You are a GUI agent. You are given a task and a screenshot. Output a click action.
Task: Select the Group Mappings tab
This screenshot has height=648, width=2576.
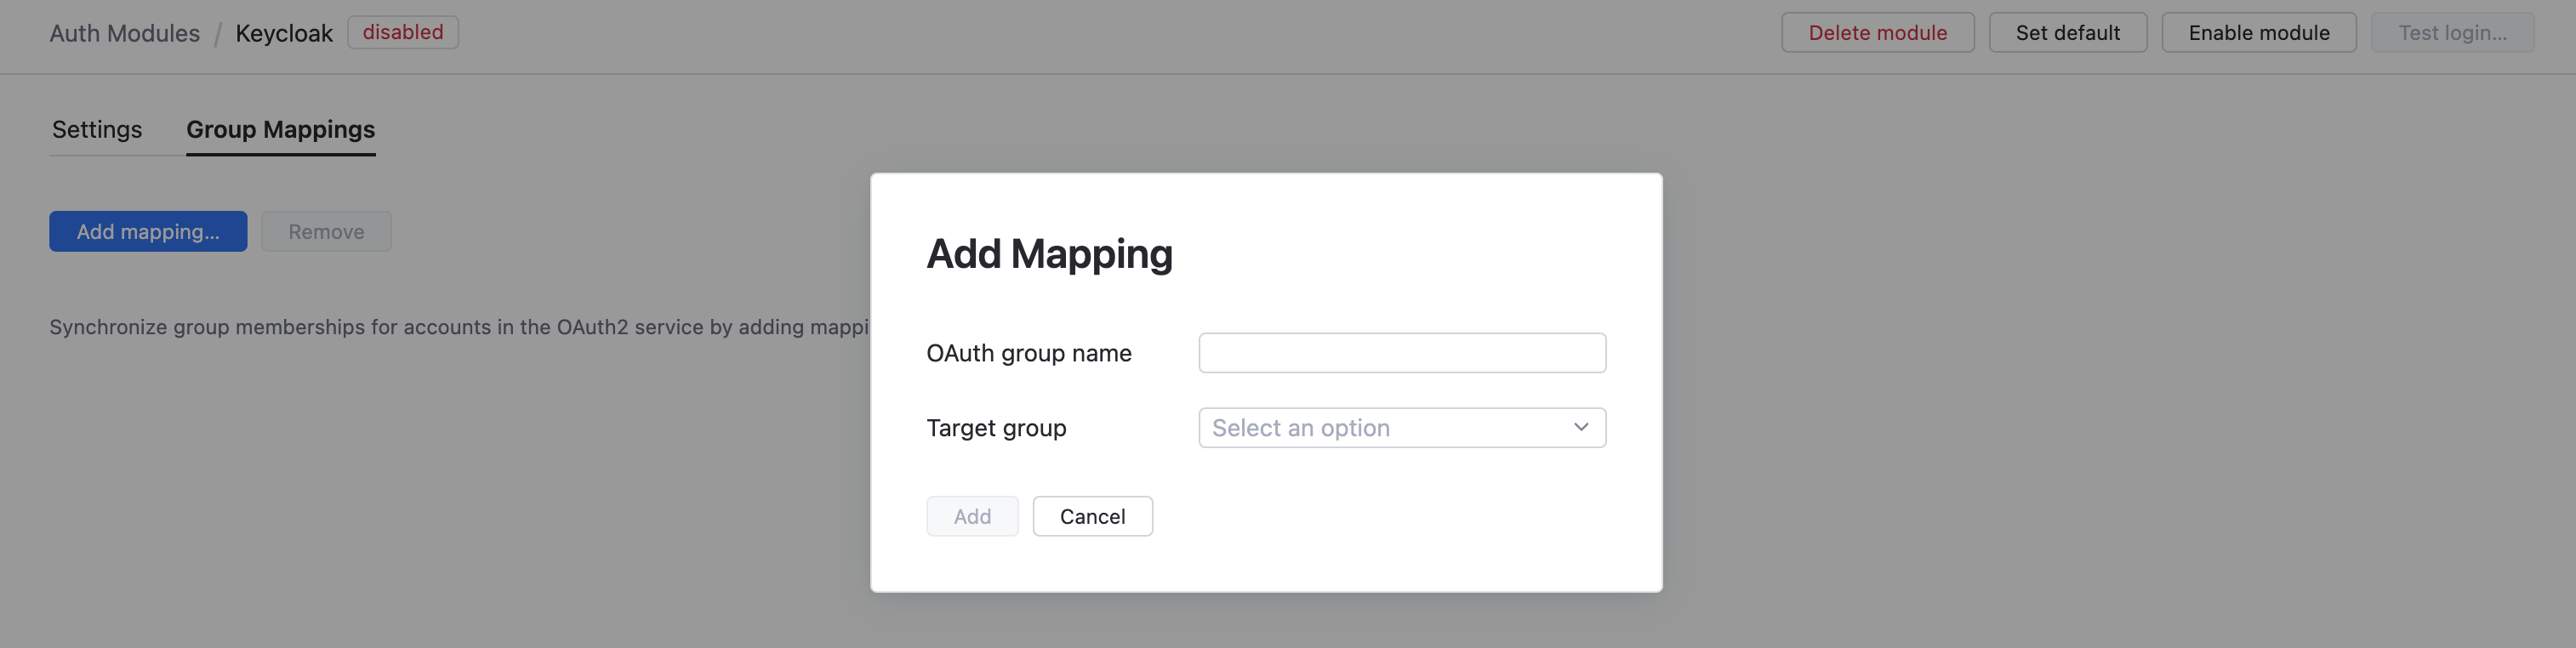point(280,130)
